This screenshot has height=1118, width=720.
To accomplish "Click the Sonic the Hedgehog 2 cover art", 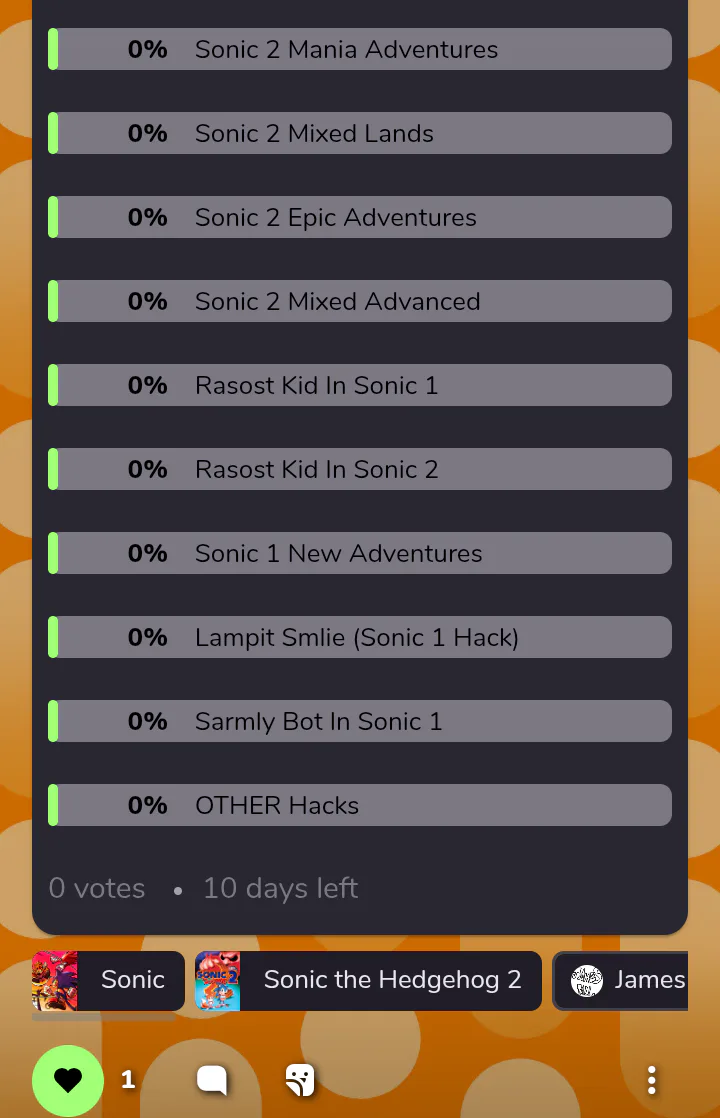I will [x=217, y=980].
